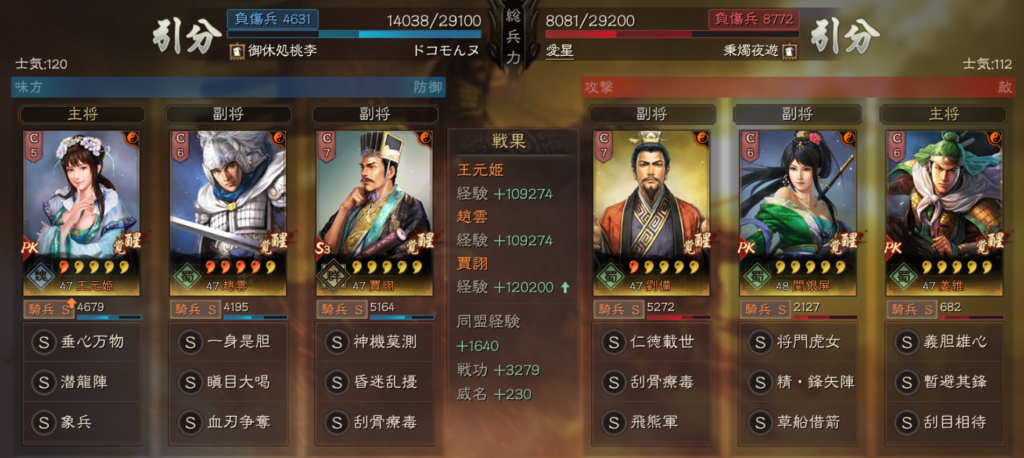Select 賈詡's card portrait
The height and width of the screenshot is (458, 1024).
pyautogui.click(x=374, y=212)
